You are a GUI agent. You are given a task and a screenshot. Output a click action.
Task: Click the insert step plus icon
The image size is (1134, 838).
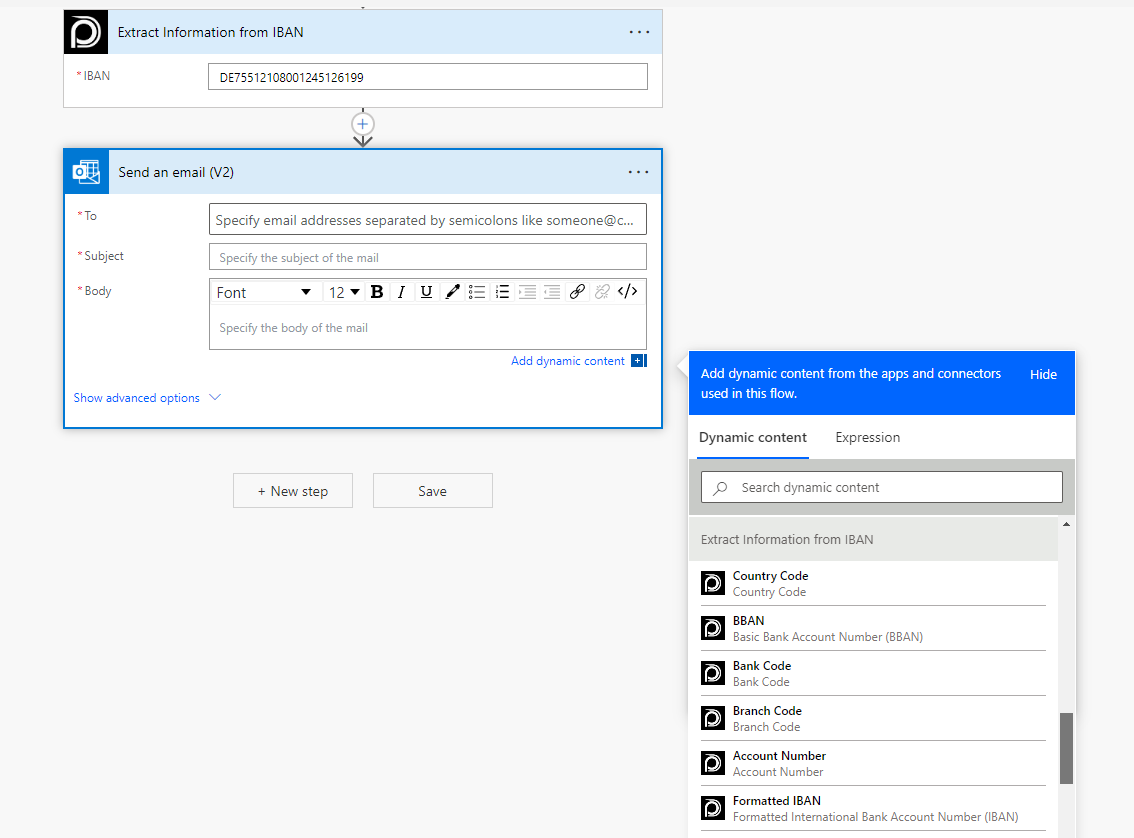coord(363,124)
